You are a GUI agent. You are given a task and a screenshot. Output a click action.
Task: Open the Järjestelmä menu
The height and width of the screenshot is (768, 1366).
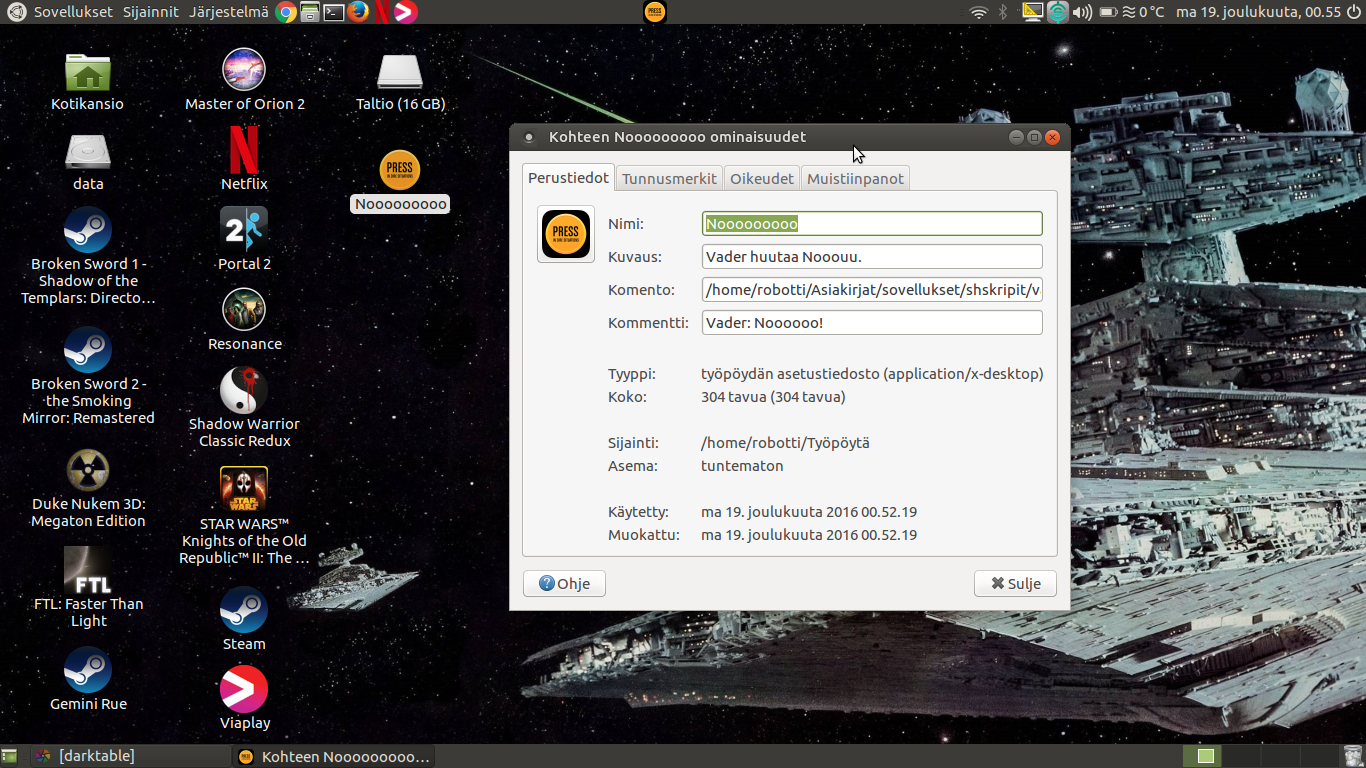click(227, 12)
